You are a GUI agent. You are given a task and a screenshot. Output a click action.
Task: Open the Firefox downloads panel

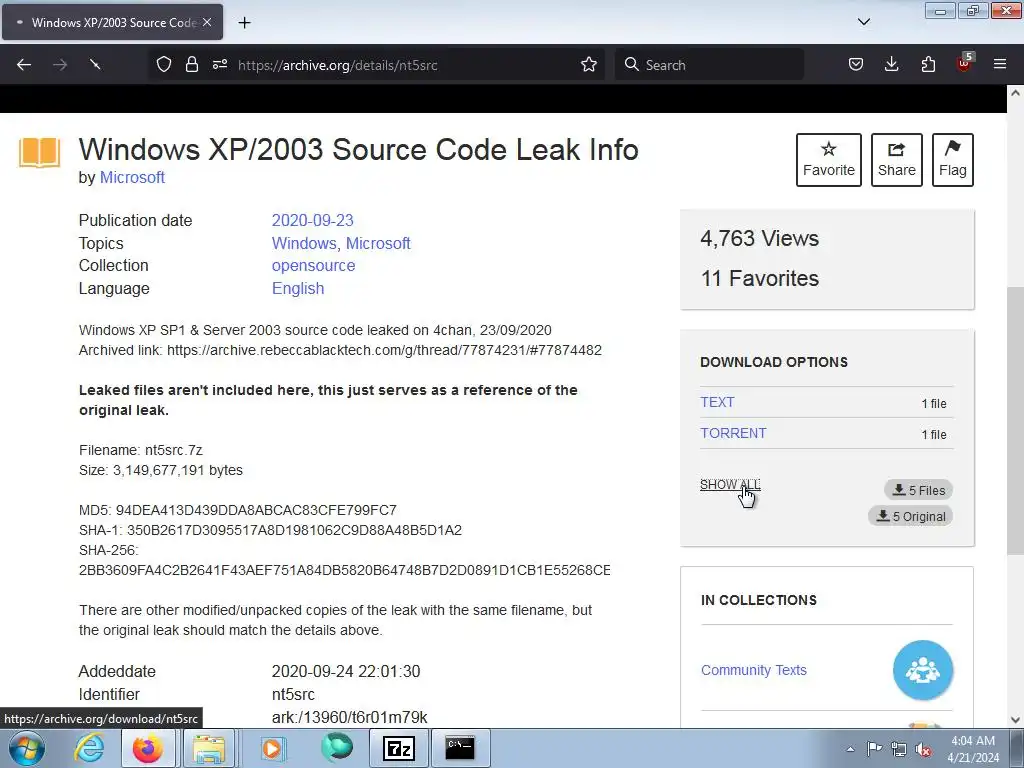(891, 65)
